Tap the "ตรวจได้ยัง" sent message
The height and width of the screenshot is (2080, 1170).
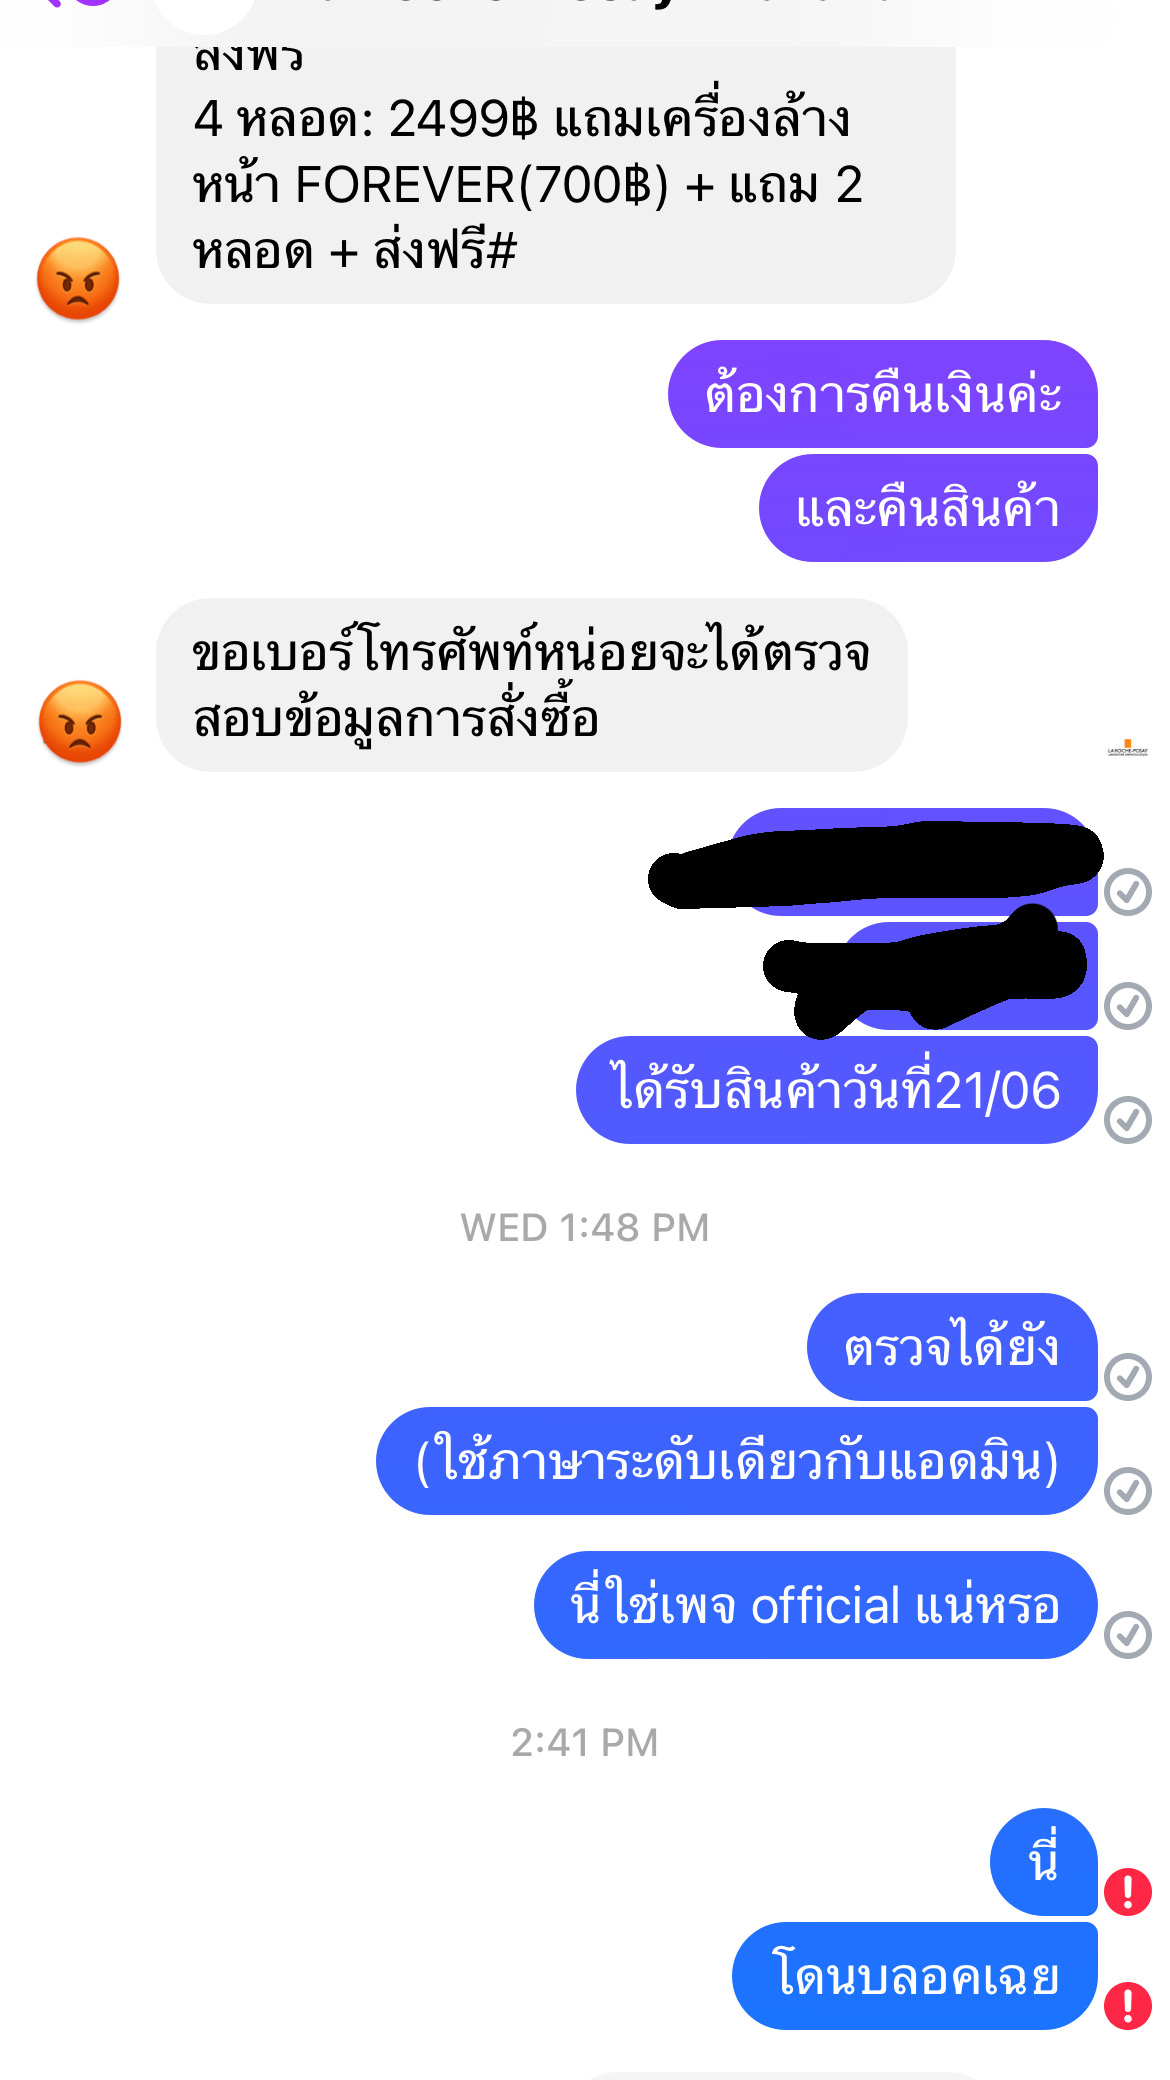pos(952,1347)
